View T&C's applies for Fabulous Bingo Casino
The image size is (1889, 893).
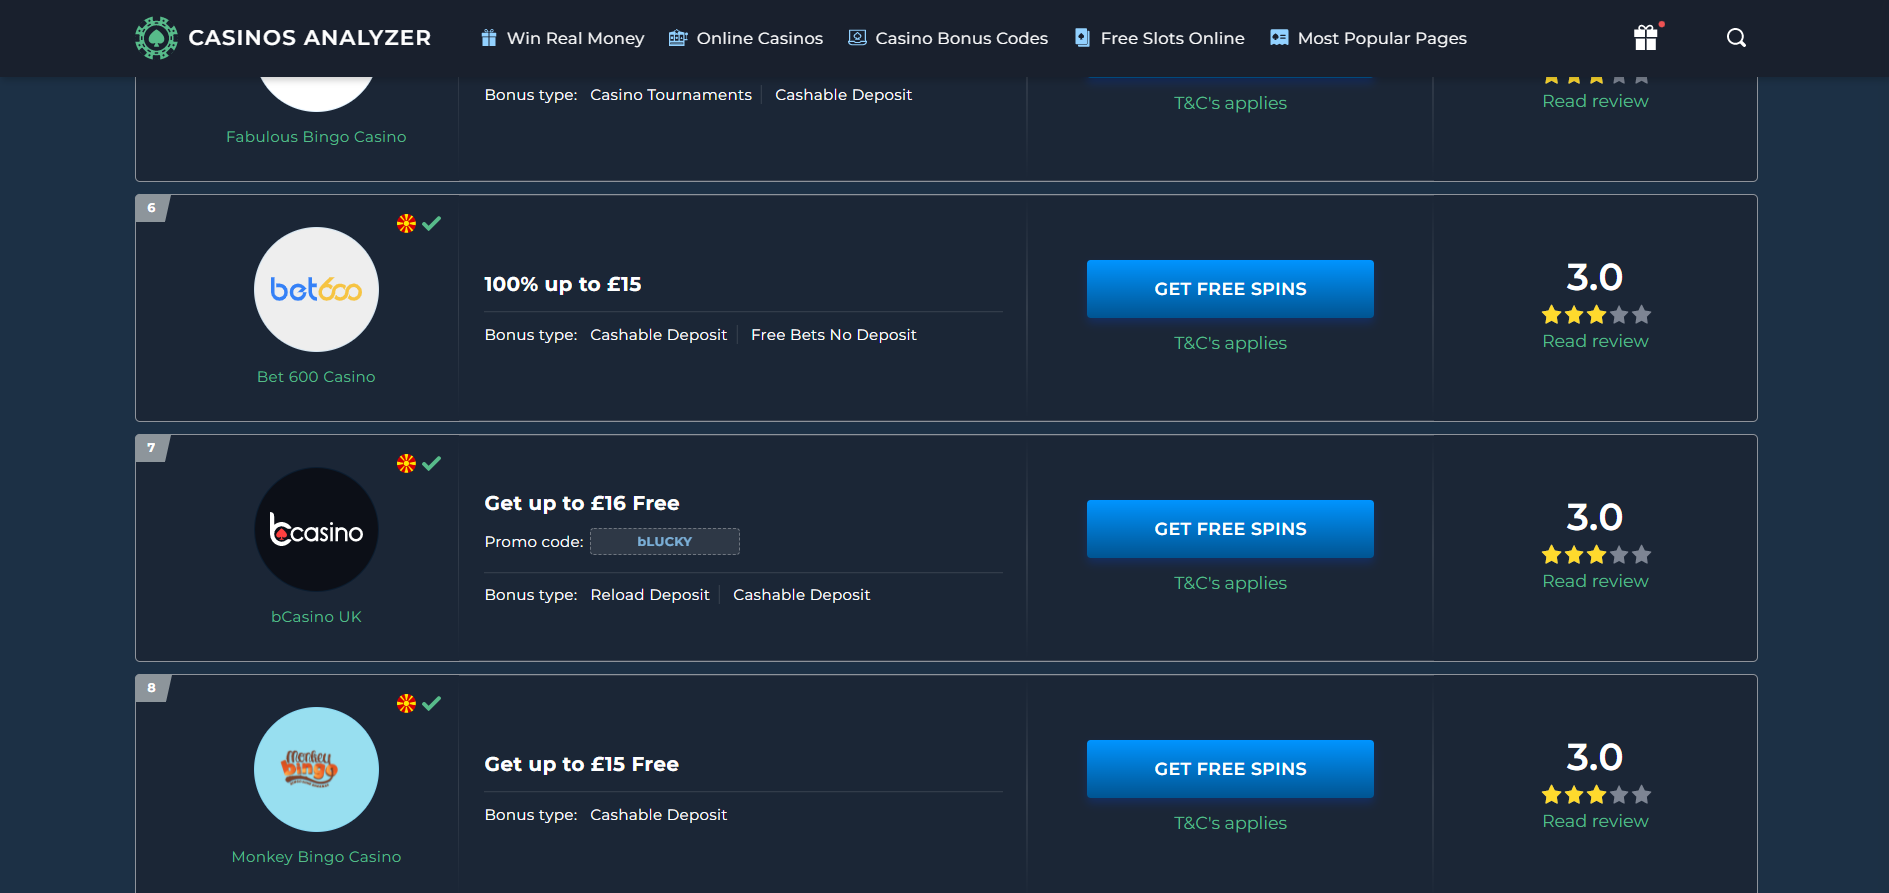[x=1230, y=103]
